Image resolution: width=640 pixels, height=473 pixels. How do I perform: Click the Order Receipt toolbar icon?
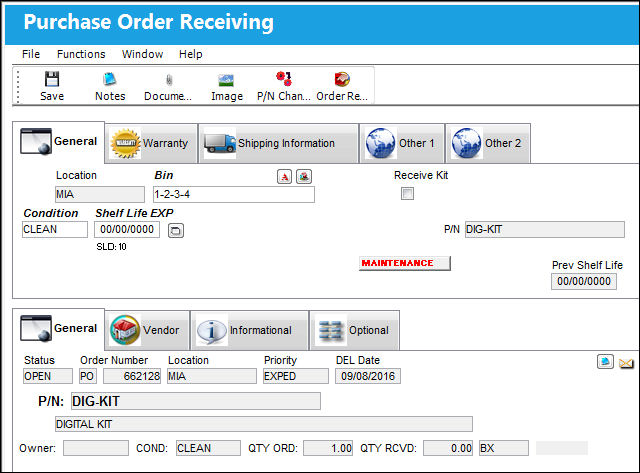tap(342, 86)
